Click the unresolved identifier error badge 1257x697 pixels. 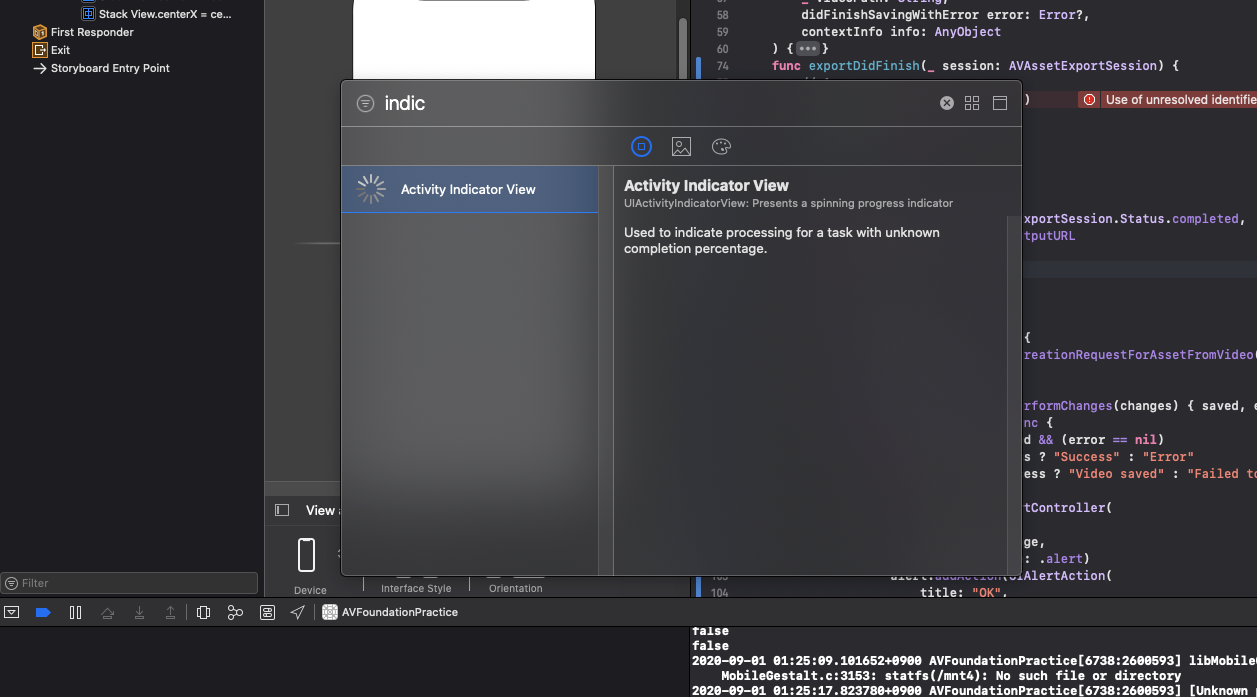click(1088, 100)
